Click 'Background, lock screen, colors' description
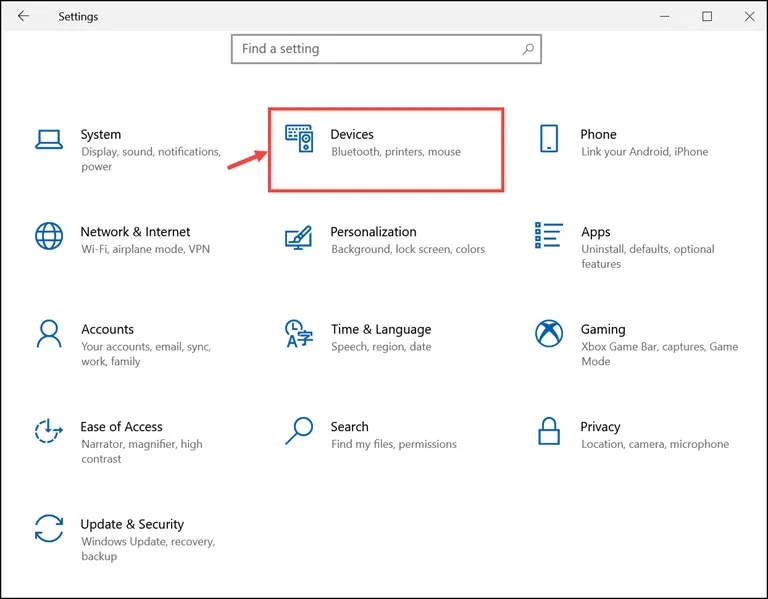The height and width of the screenshot is (599, 768). coord(408,249)
